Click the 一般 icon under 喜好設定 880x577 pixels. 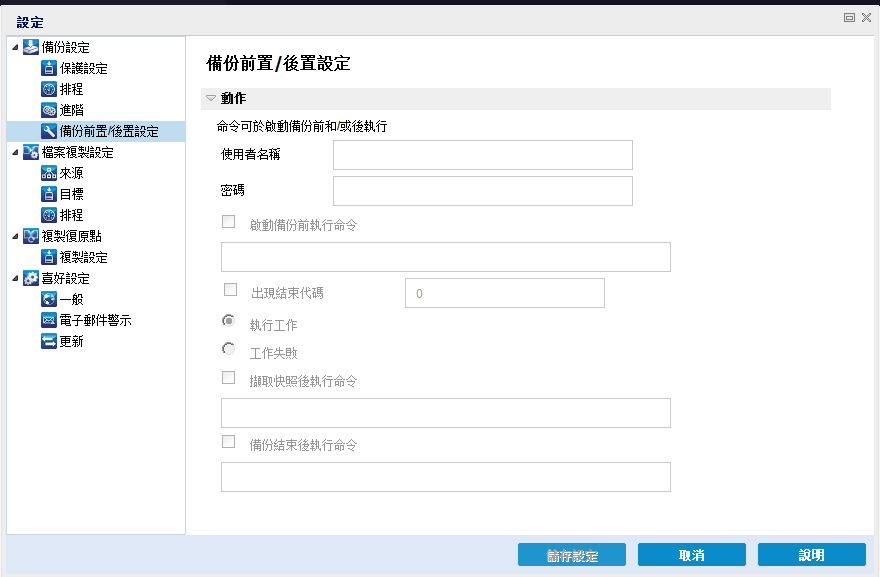[48, 300]
